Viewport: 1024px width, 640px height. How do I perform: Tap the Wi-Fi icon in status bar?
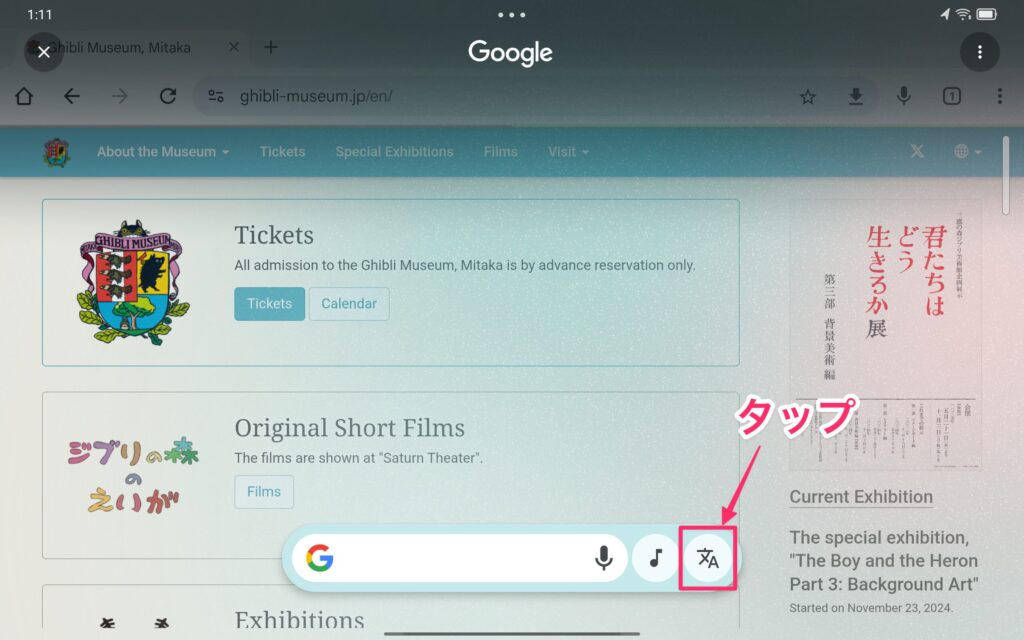click(963, 14)
